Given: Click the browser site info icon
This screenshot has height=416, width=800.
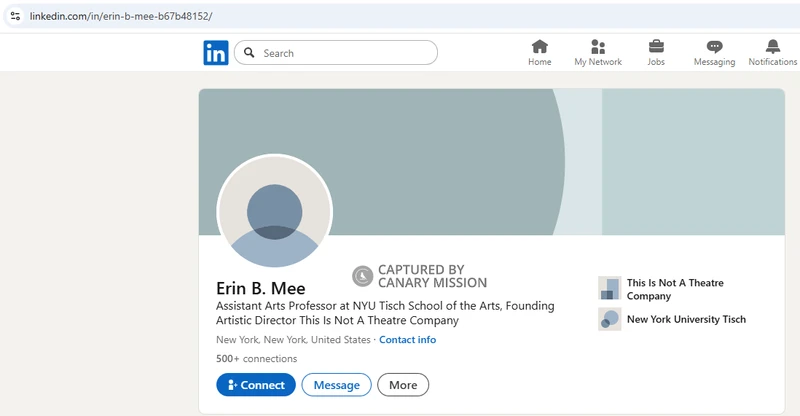Looking at the screenshot, I should click(x=15, y=16).
